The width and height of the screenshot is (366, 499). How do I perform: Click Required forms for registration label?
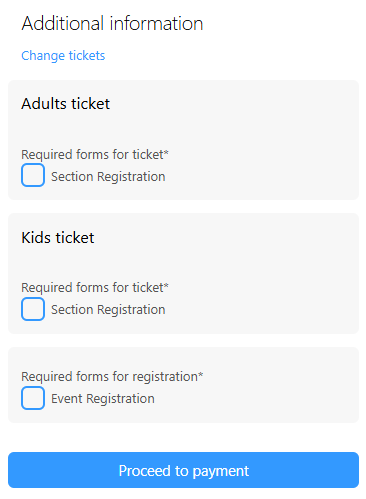[110, 376]
